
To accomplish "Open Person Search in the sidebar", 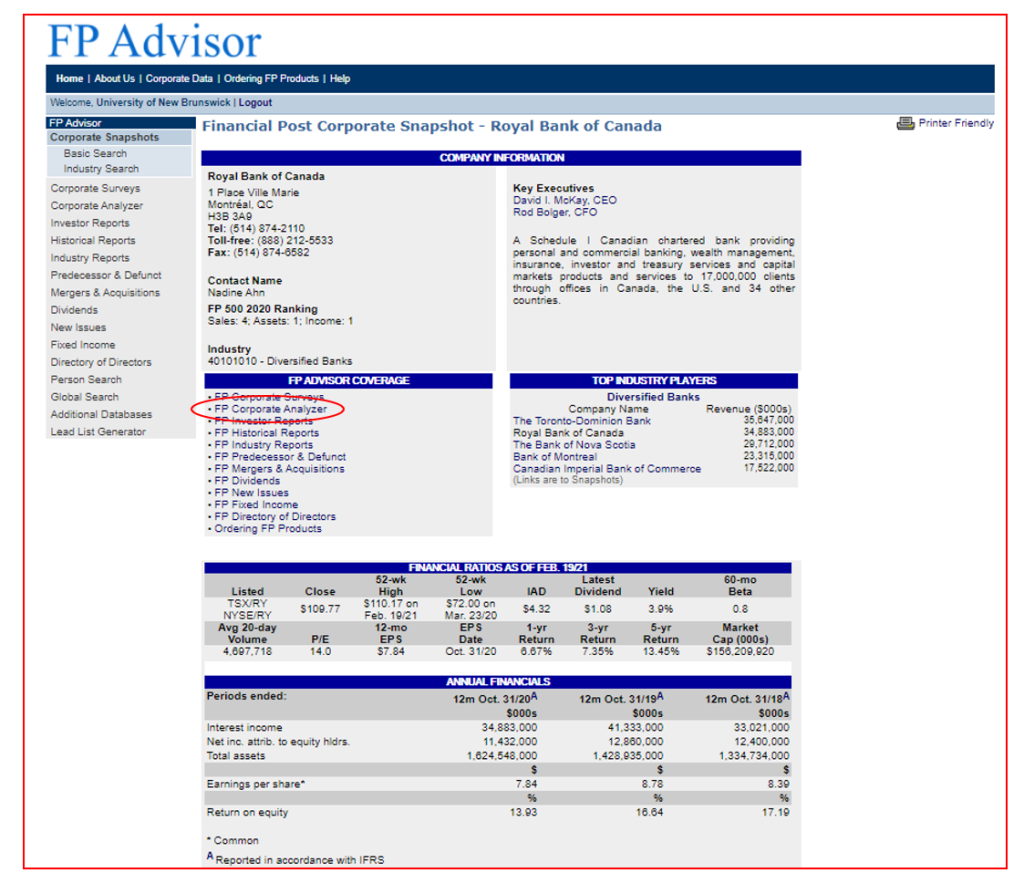I will click(x=86, y=379).
